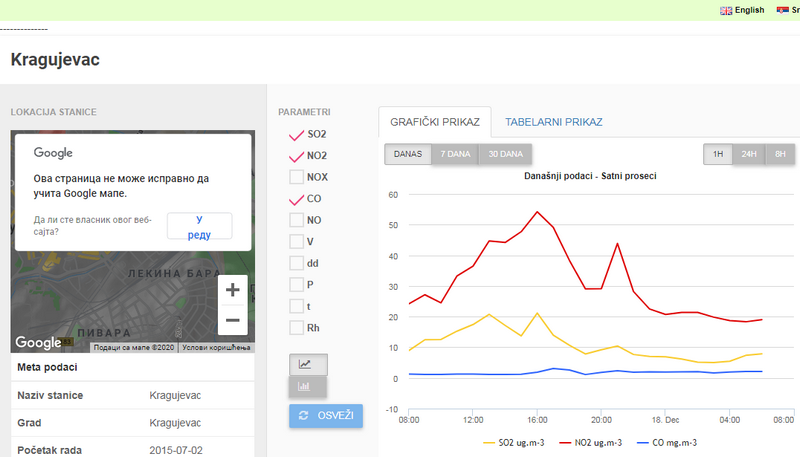Click the chart title Današnji podaci - Satni proseci

pyautogui.click(x=590, y=176)
